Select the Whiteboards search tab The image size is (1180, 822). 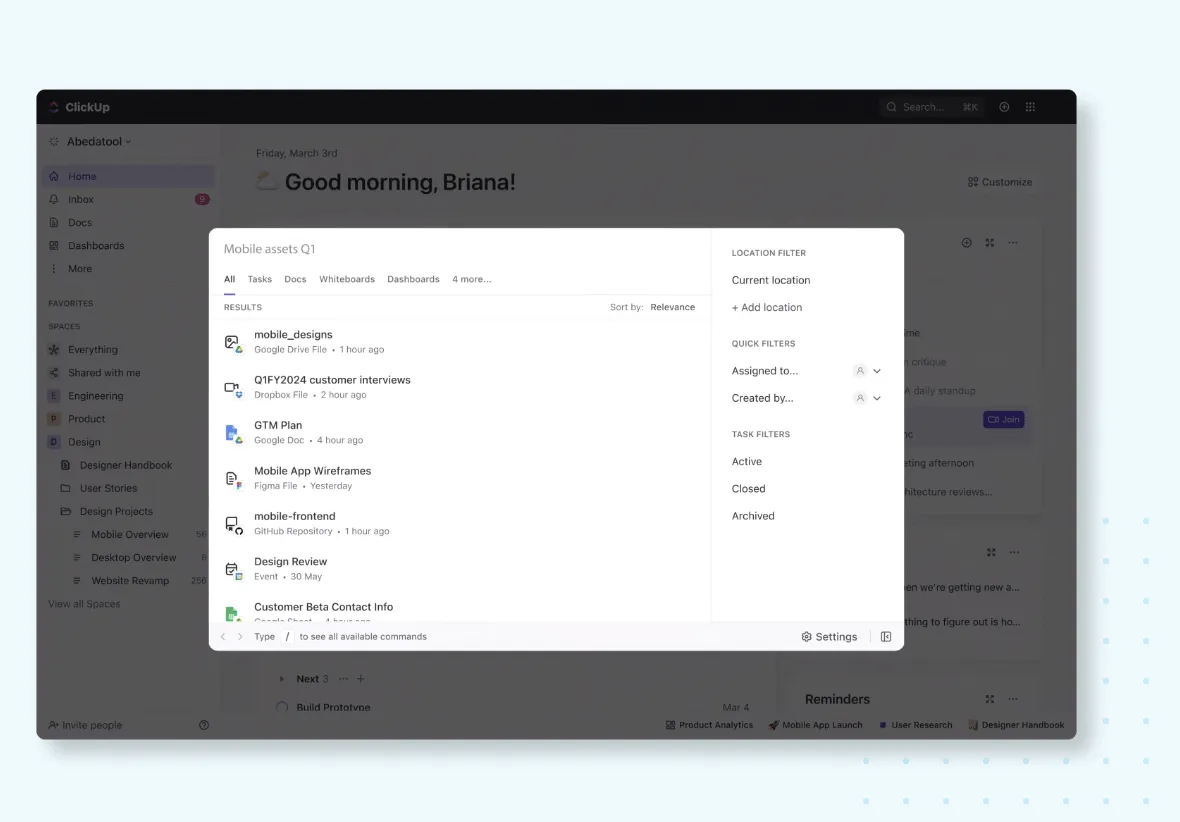pyautogui.click(x=347, y=279)
